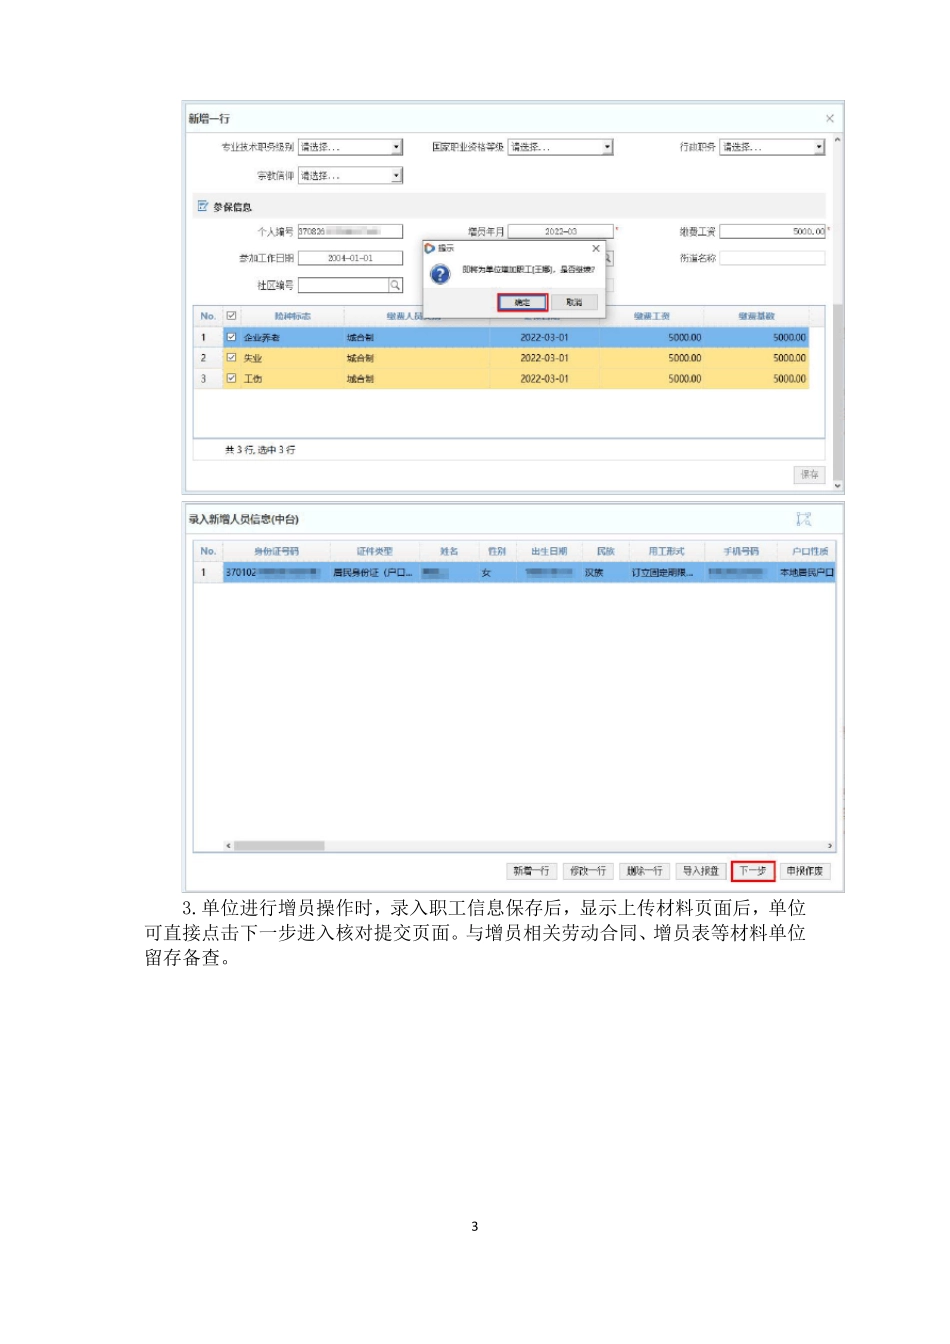Click the 手机号码 column header
The height and width of the screenshot is (1344, 950).
click(741, 551)
